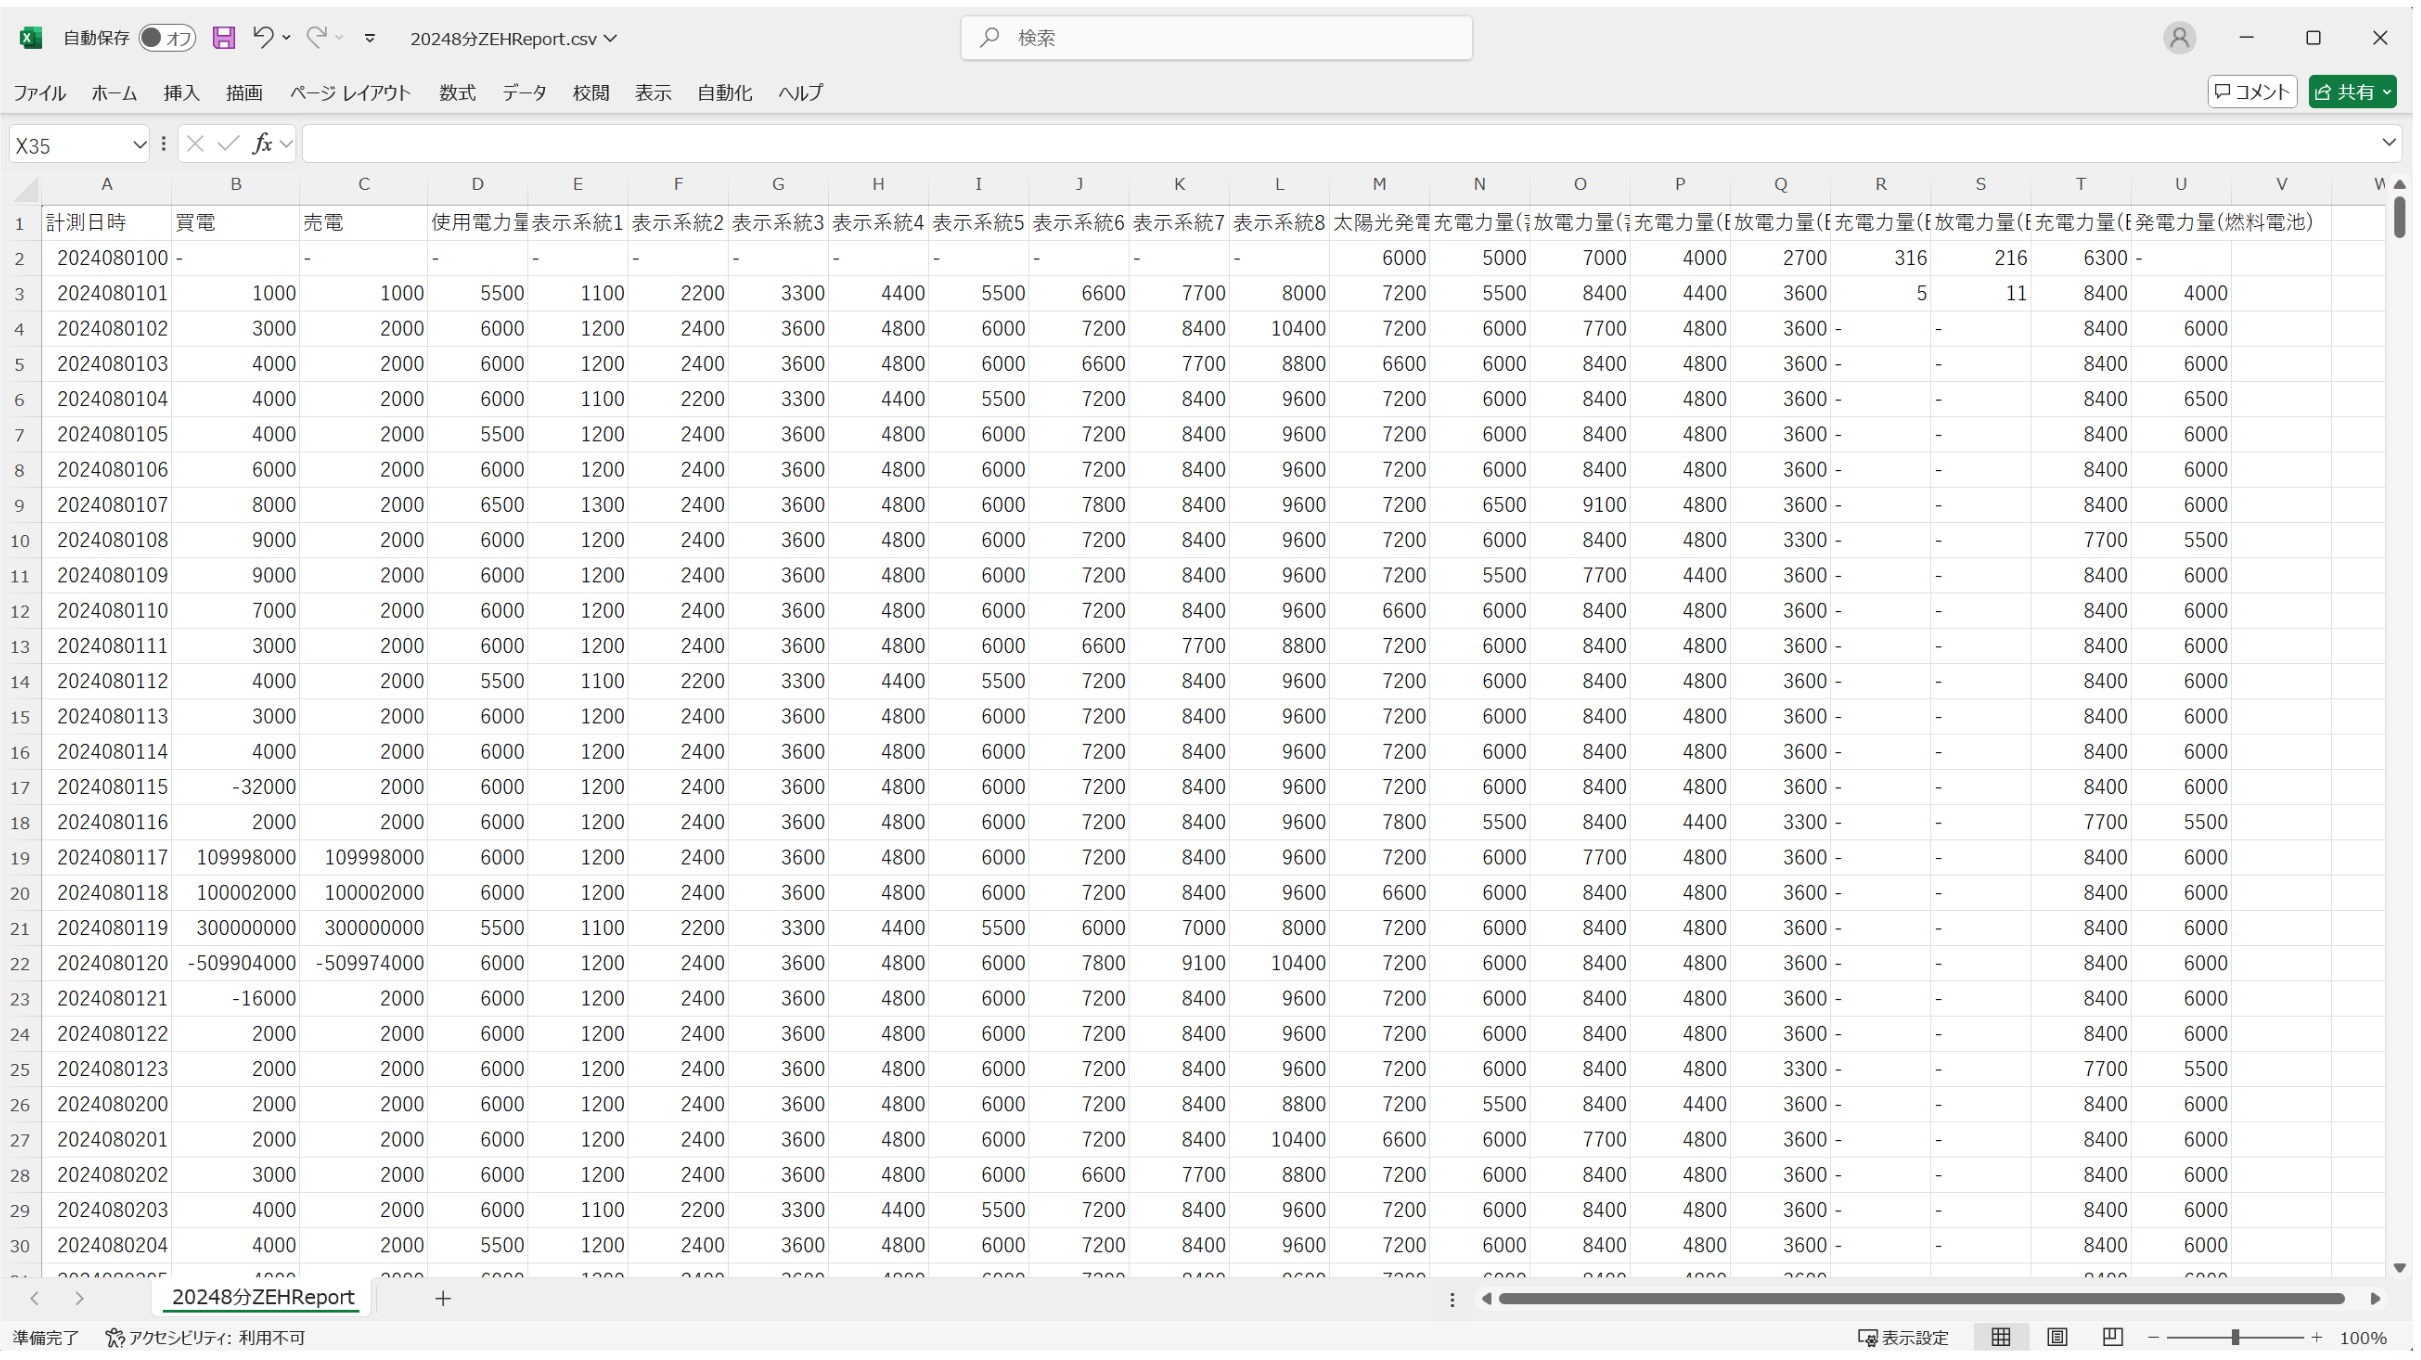The width and height of the screenshot is (2421, 1360).
Task: Toggle the AutoSave switch
Action: point(166,38)
